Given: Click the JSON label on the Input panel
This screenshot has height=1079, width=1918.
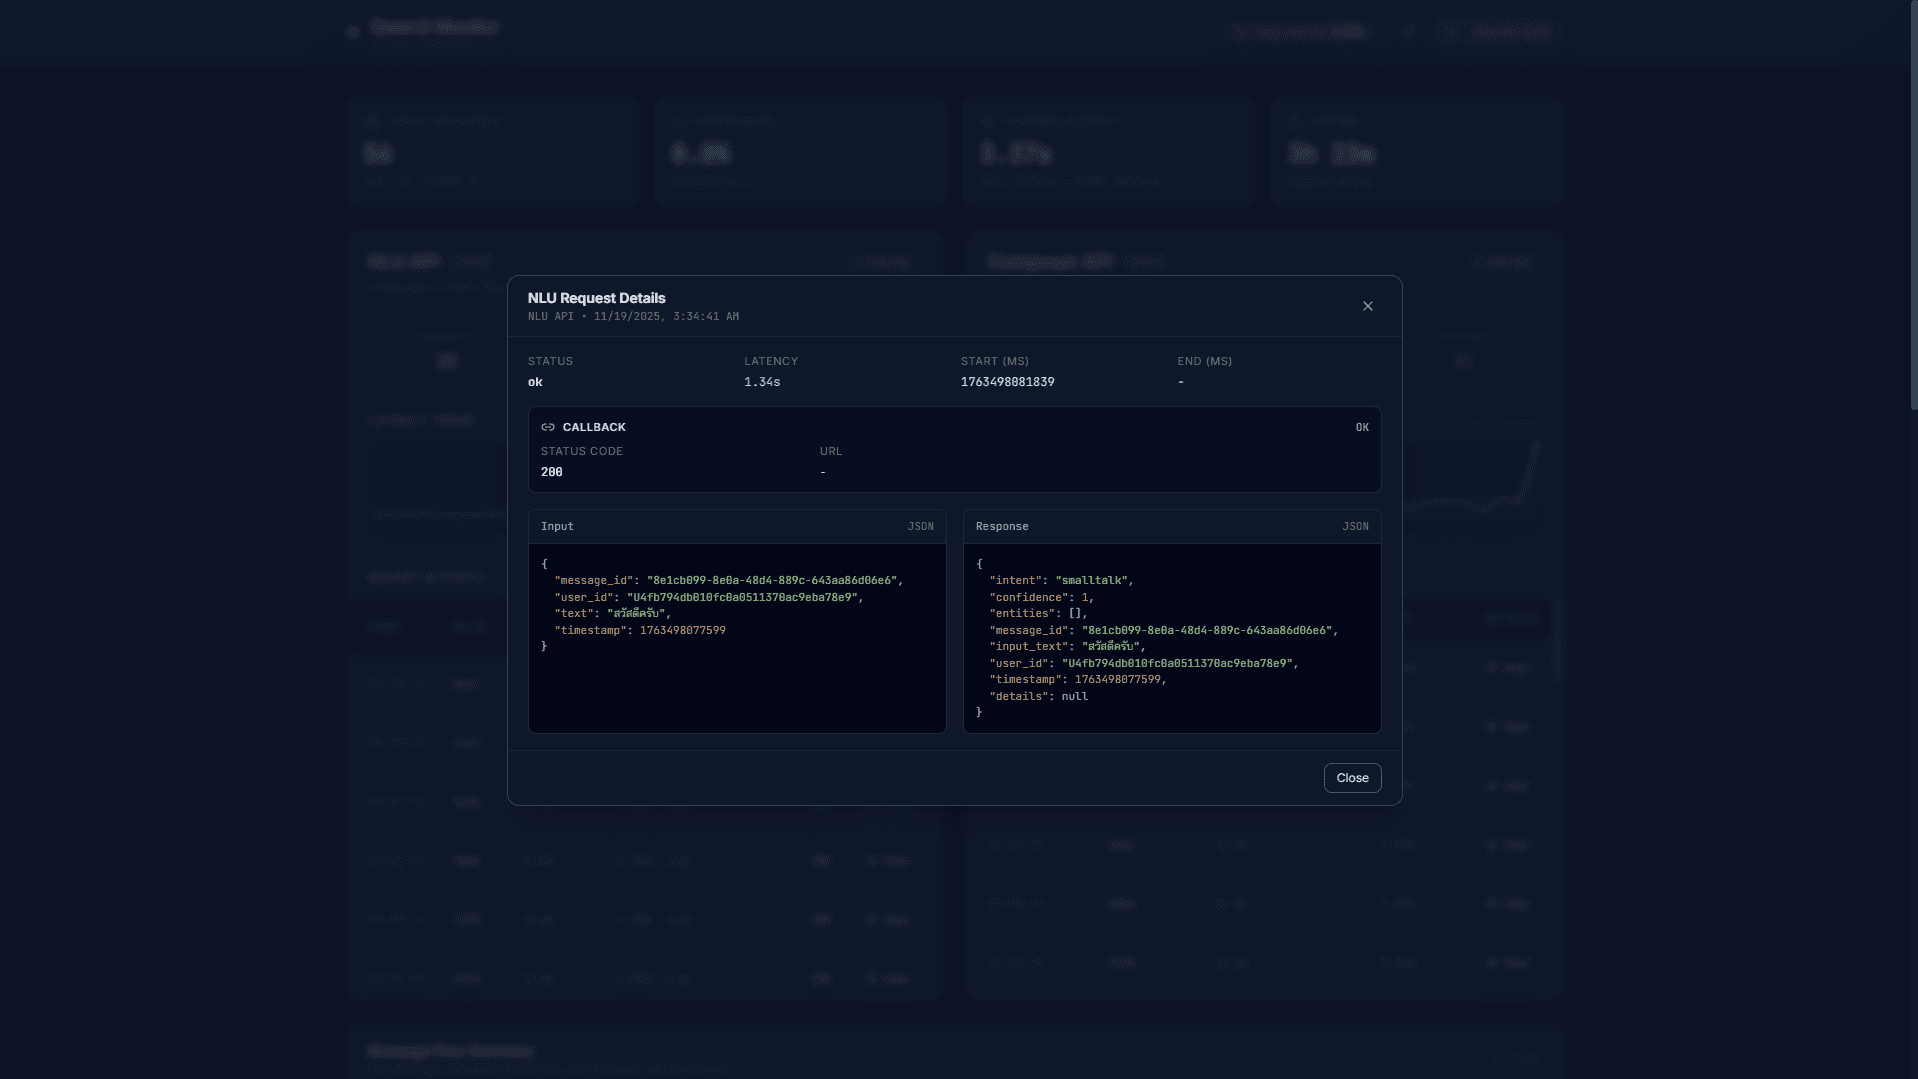Looking at the screenshot, I should point(920,526).
